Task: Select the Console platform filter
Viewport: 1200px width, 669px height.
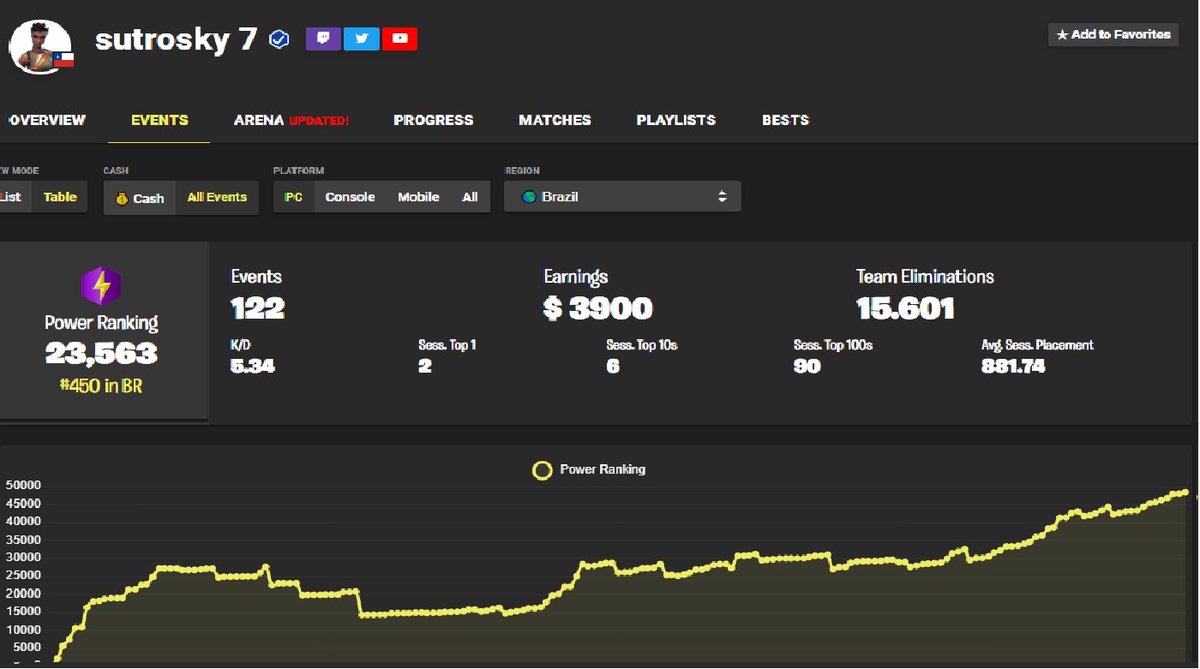Action: pyautogui.click(x=350, y=197)
